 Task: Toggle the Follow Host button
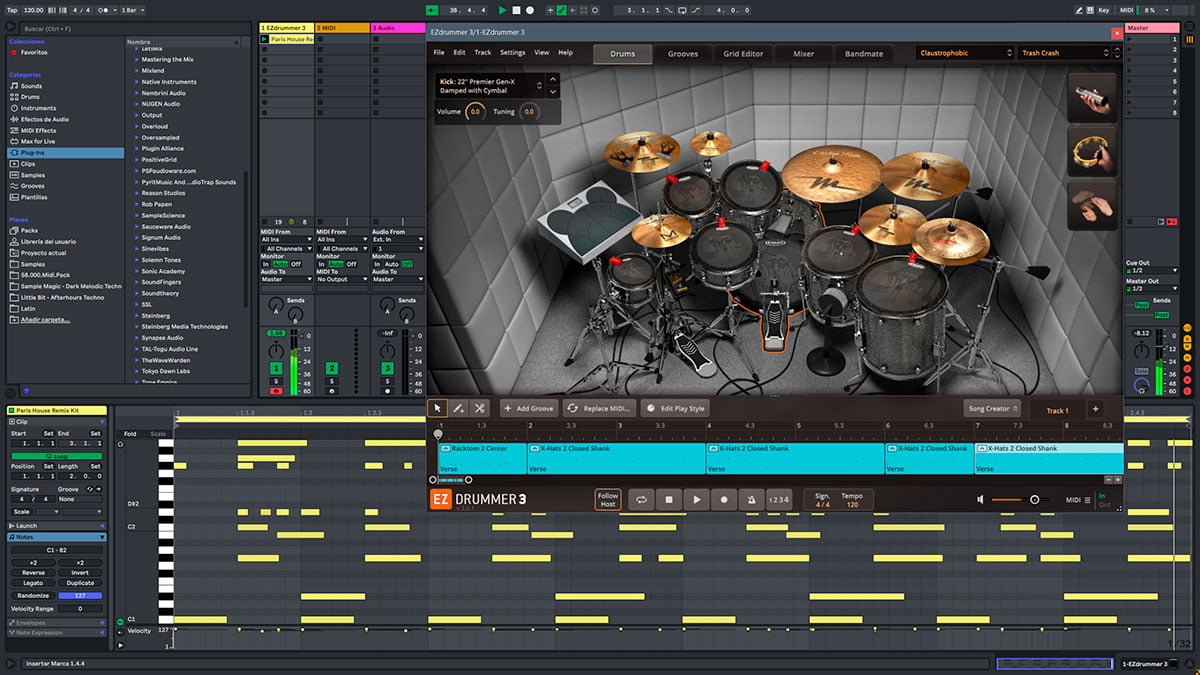click(608, 499)
